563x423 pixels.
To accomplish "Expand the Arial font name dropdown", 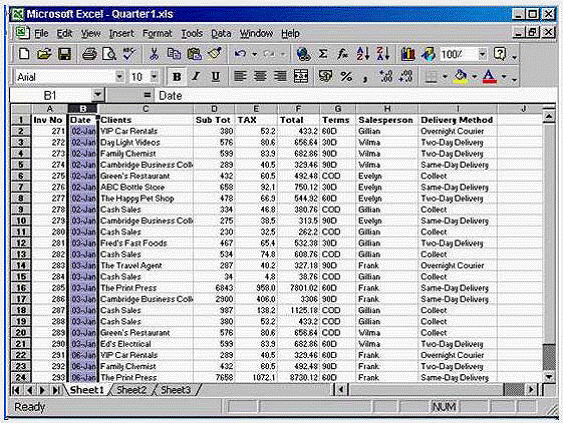I will [x=120, y=76].
